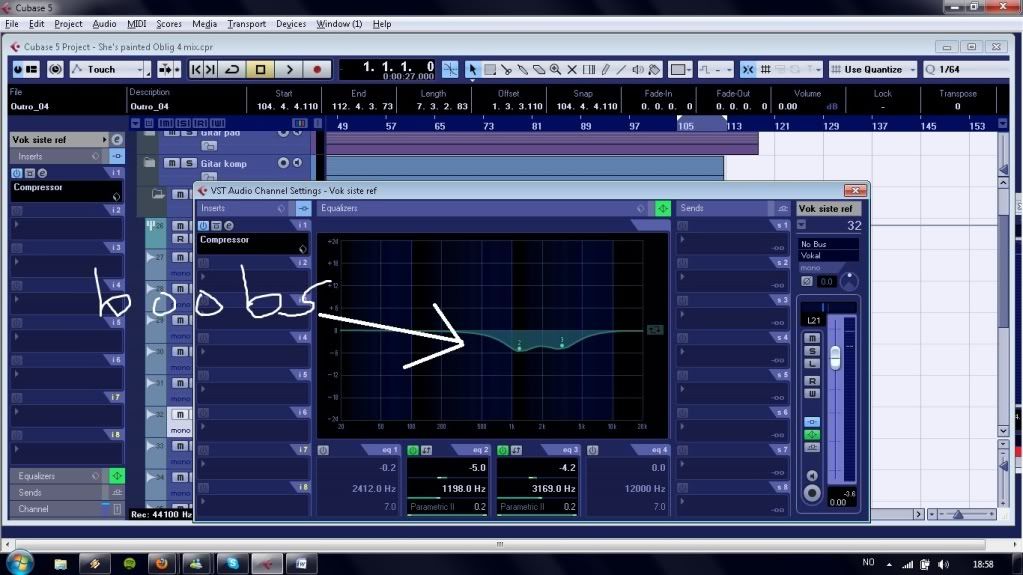Click the Compressor insert slot in channel settings

250,241
